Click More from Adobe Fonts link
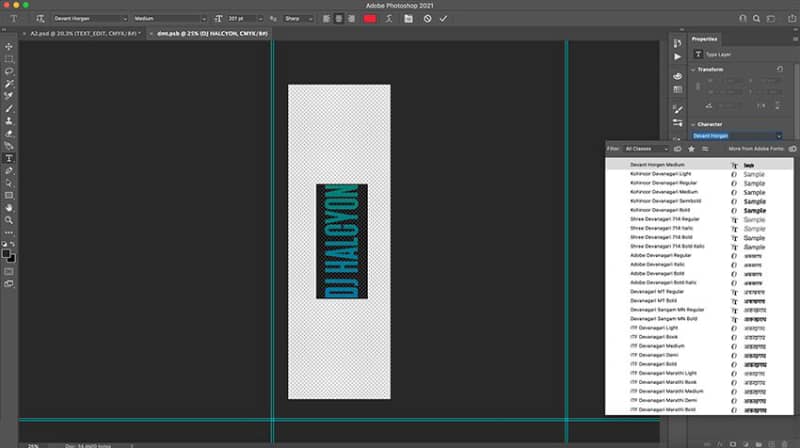Screen dimensions: 800x448 (x=756, y=149)
